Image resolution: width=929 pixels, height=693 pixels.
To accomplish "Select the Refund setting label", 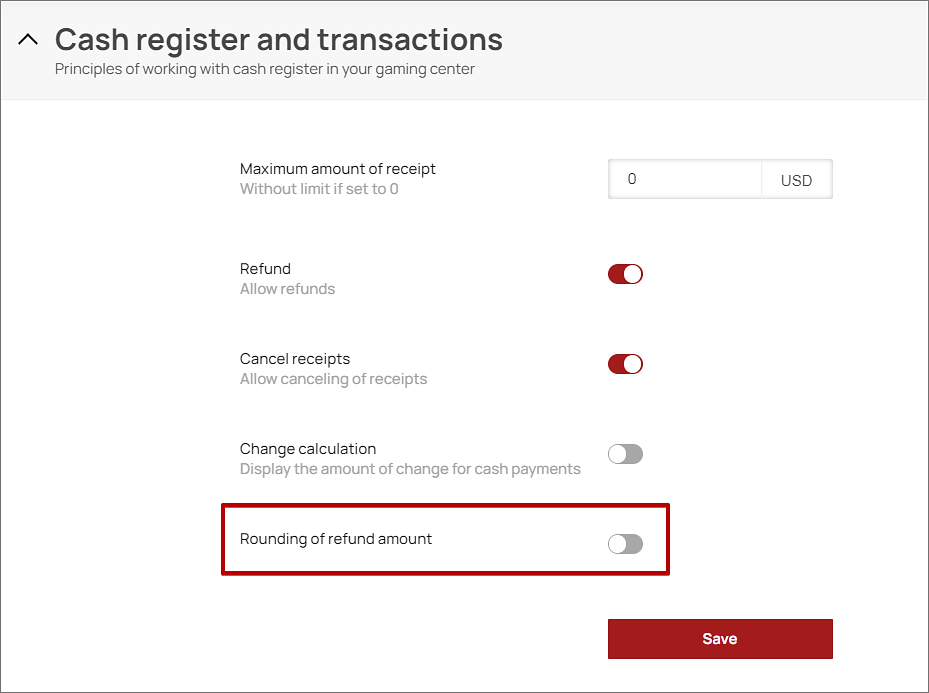I will (x=265, y=268).
